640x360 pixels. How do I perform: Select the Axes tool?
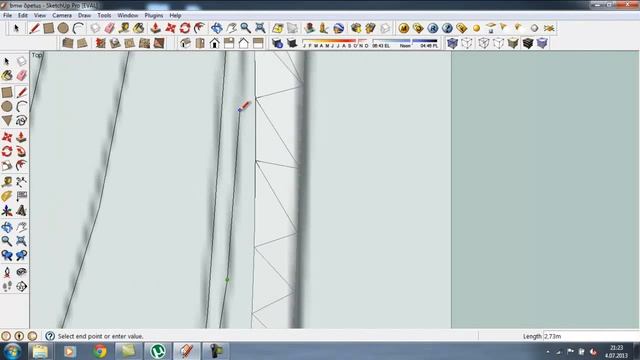[x=7, y=211]
